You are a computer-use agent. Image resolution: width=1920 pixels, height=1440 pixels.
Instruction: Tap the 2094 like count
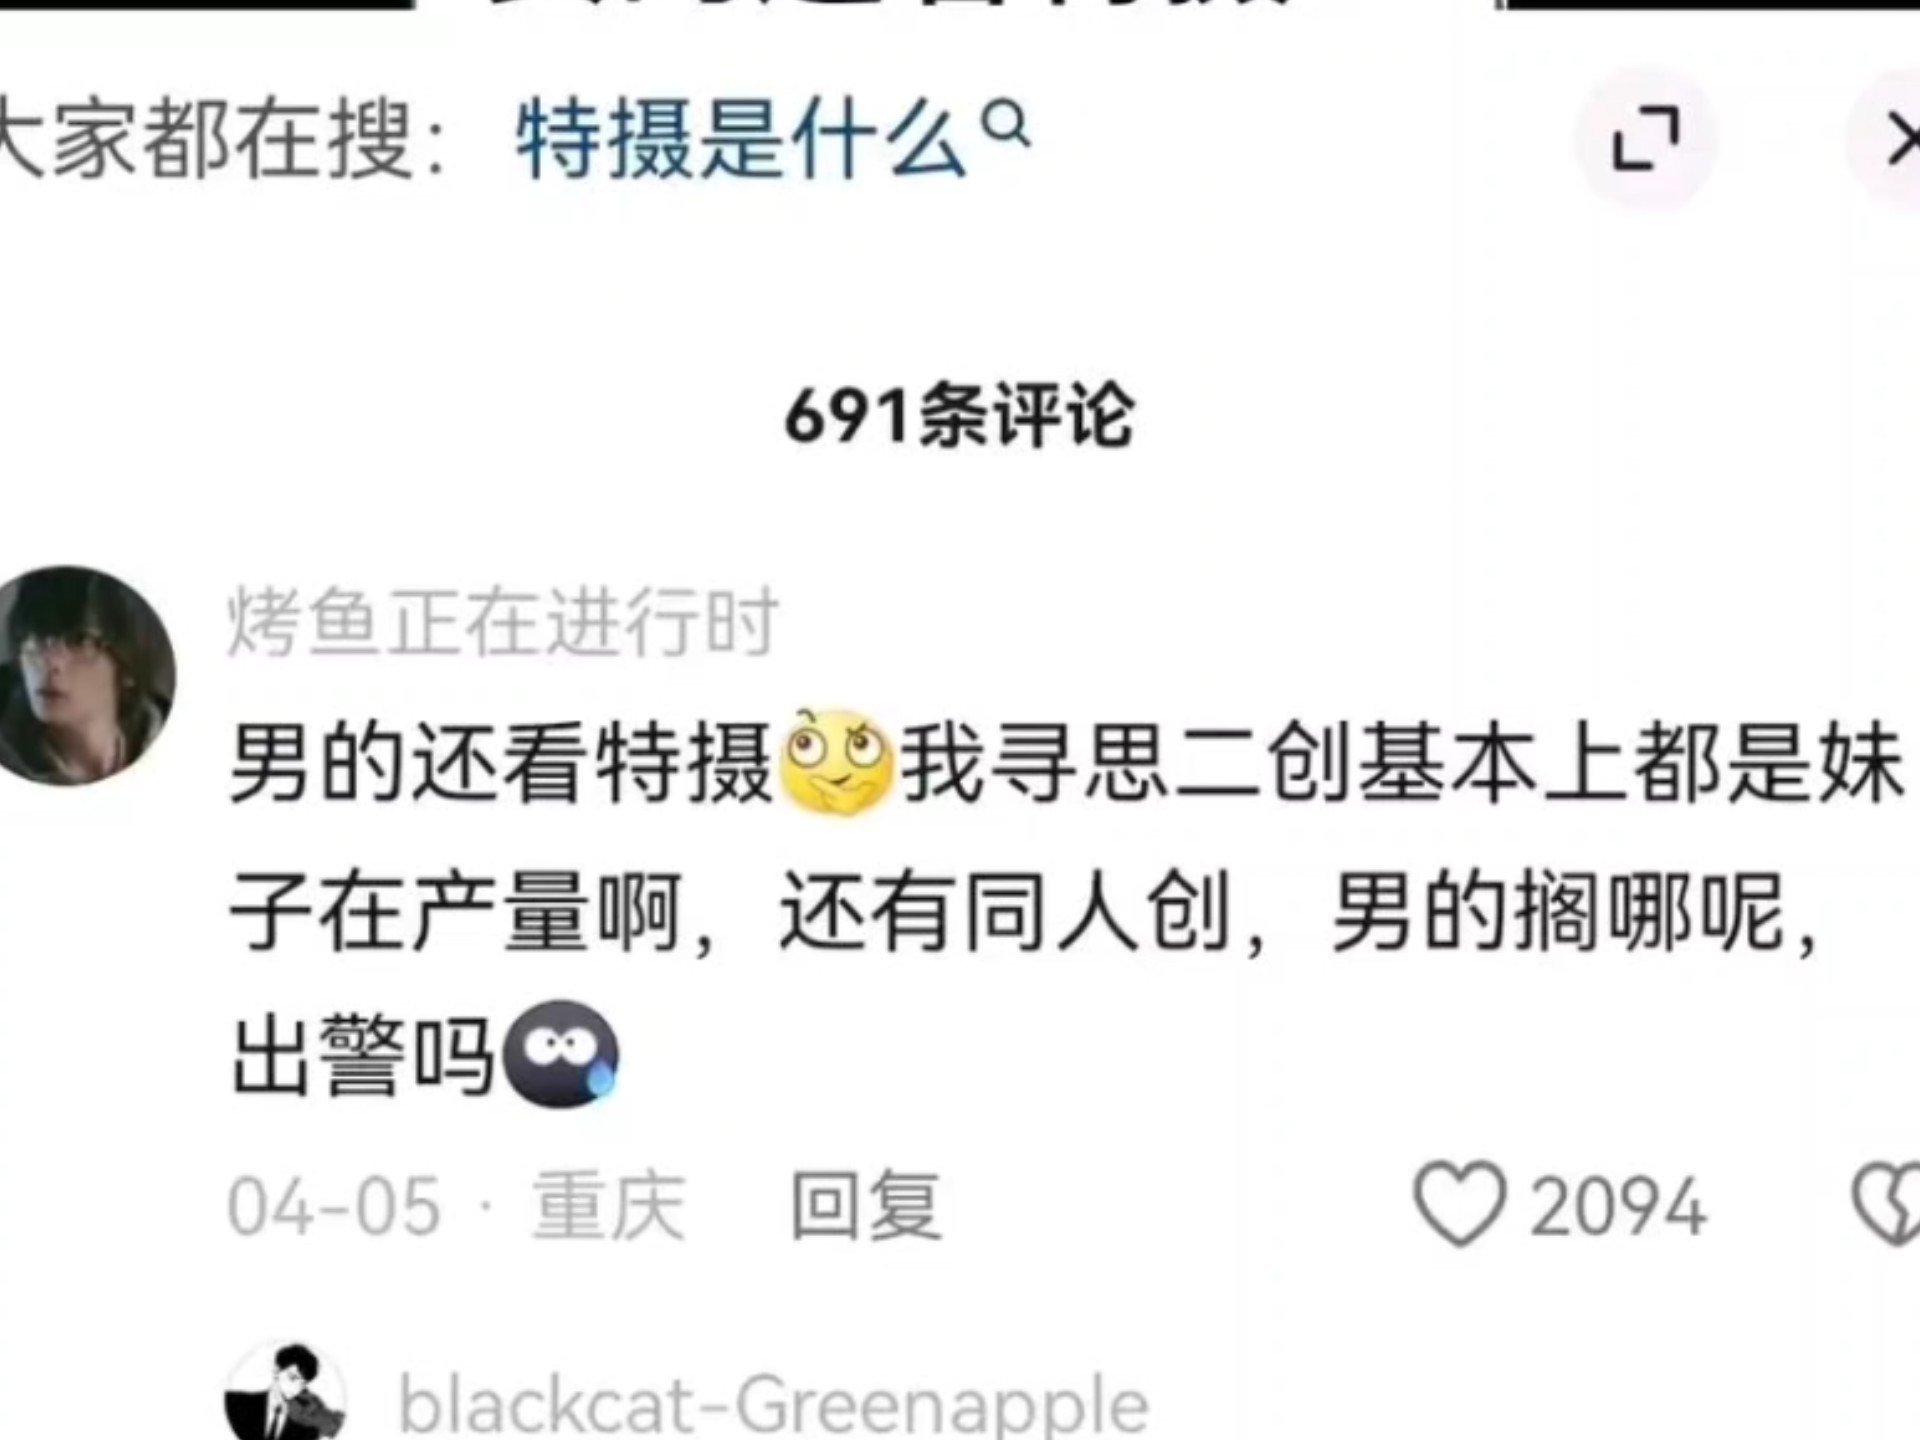[x=1617, y=1207]
